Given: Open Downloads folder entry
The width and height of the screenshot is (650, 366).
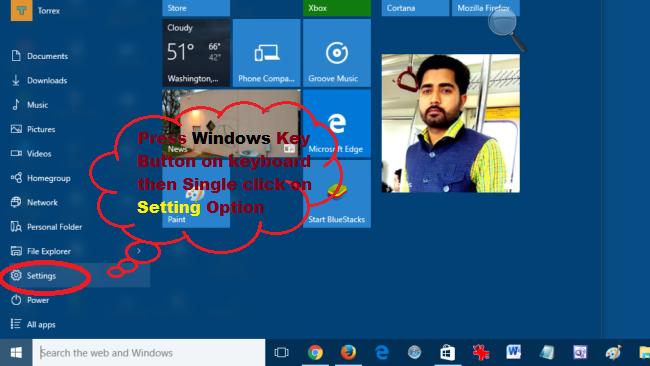Looking at the screenshot, I should click(39, 80).
